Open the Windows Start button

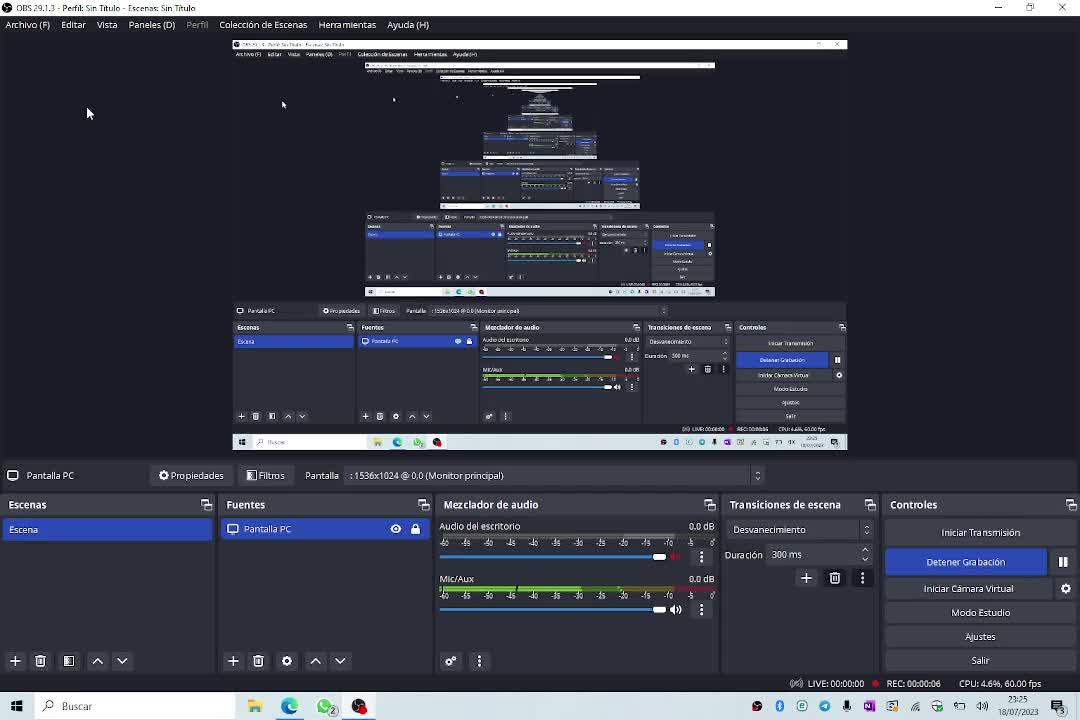[17, 706]
